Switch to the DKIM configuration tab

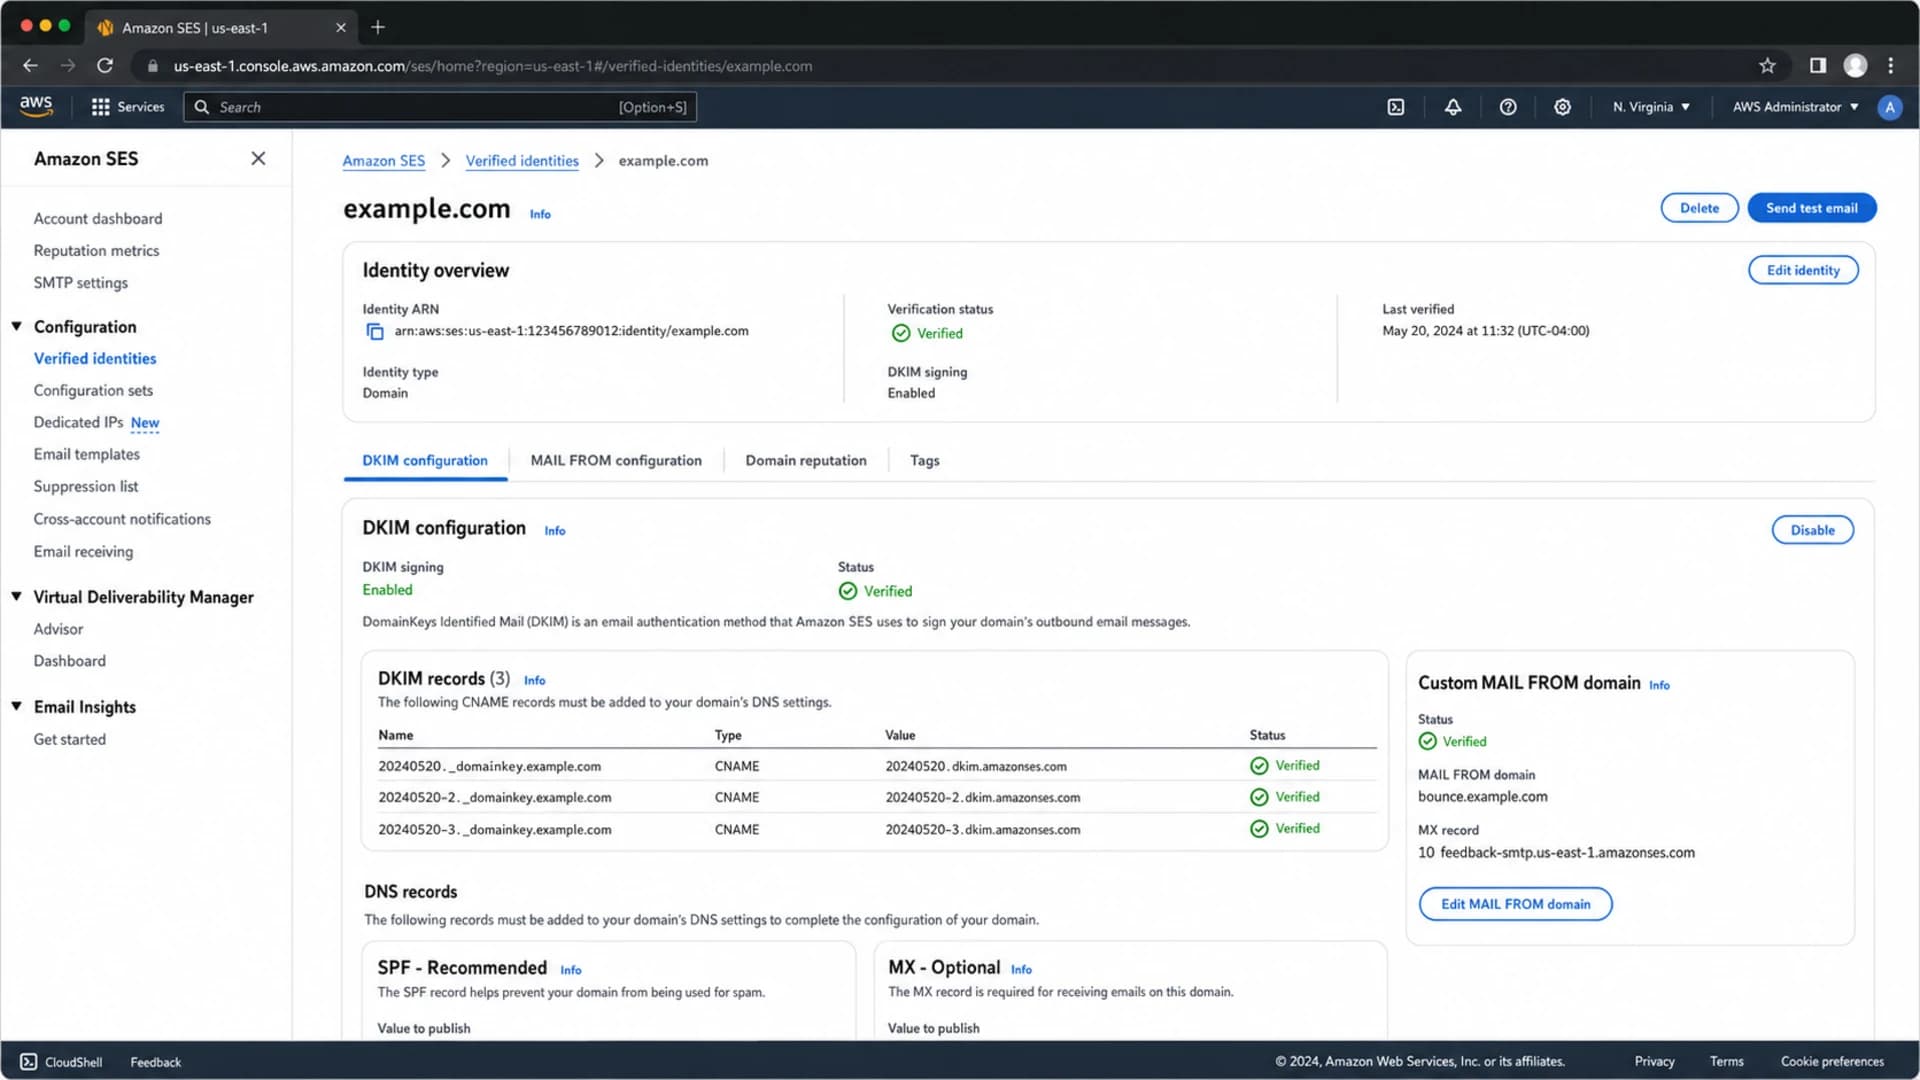tap(425, 461)
